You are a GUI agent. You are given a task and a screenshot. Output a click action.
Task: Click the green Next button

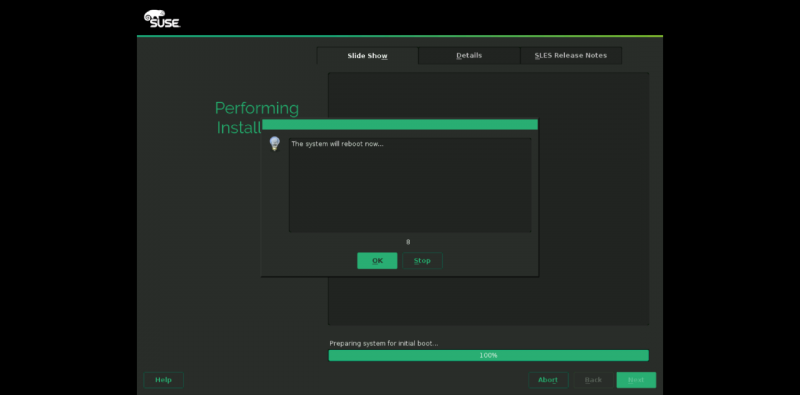[x=636, y=380]
